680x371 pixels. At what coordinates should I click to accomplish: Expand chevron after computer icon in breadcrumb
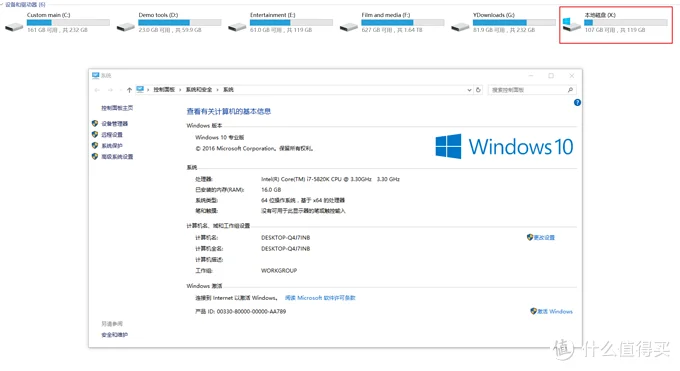[148, 90]
